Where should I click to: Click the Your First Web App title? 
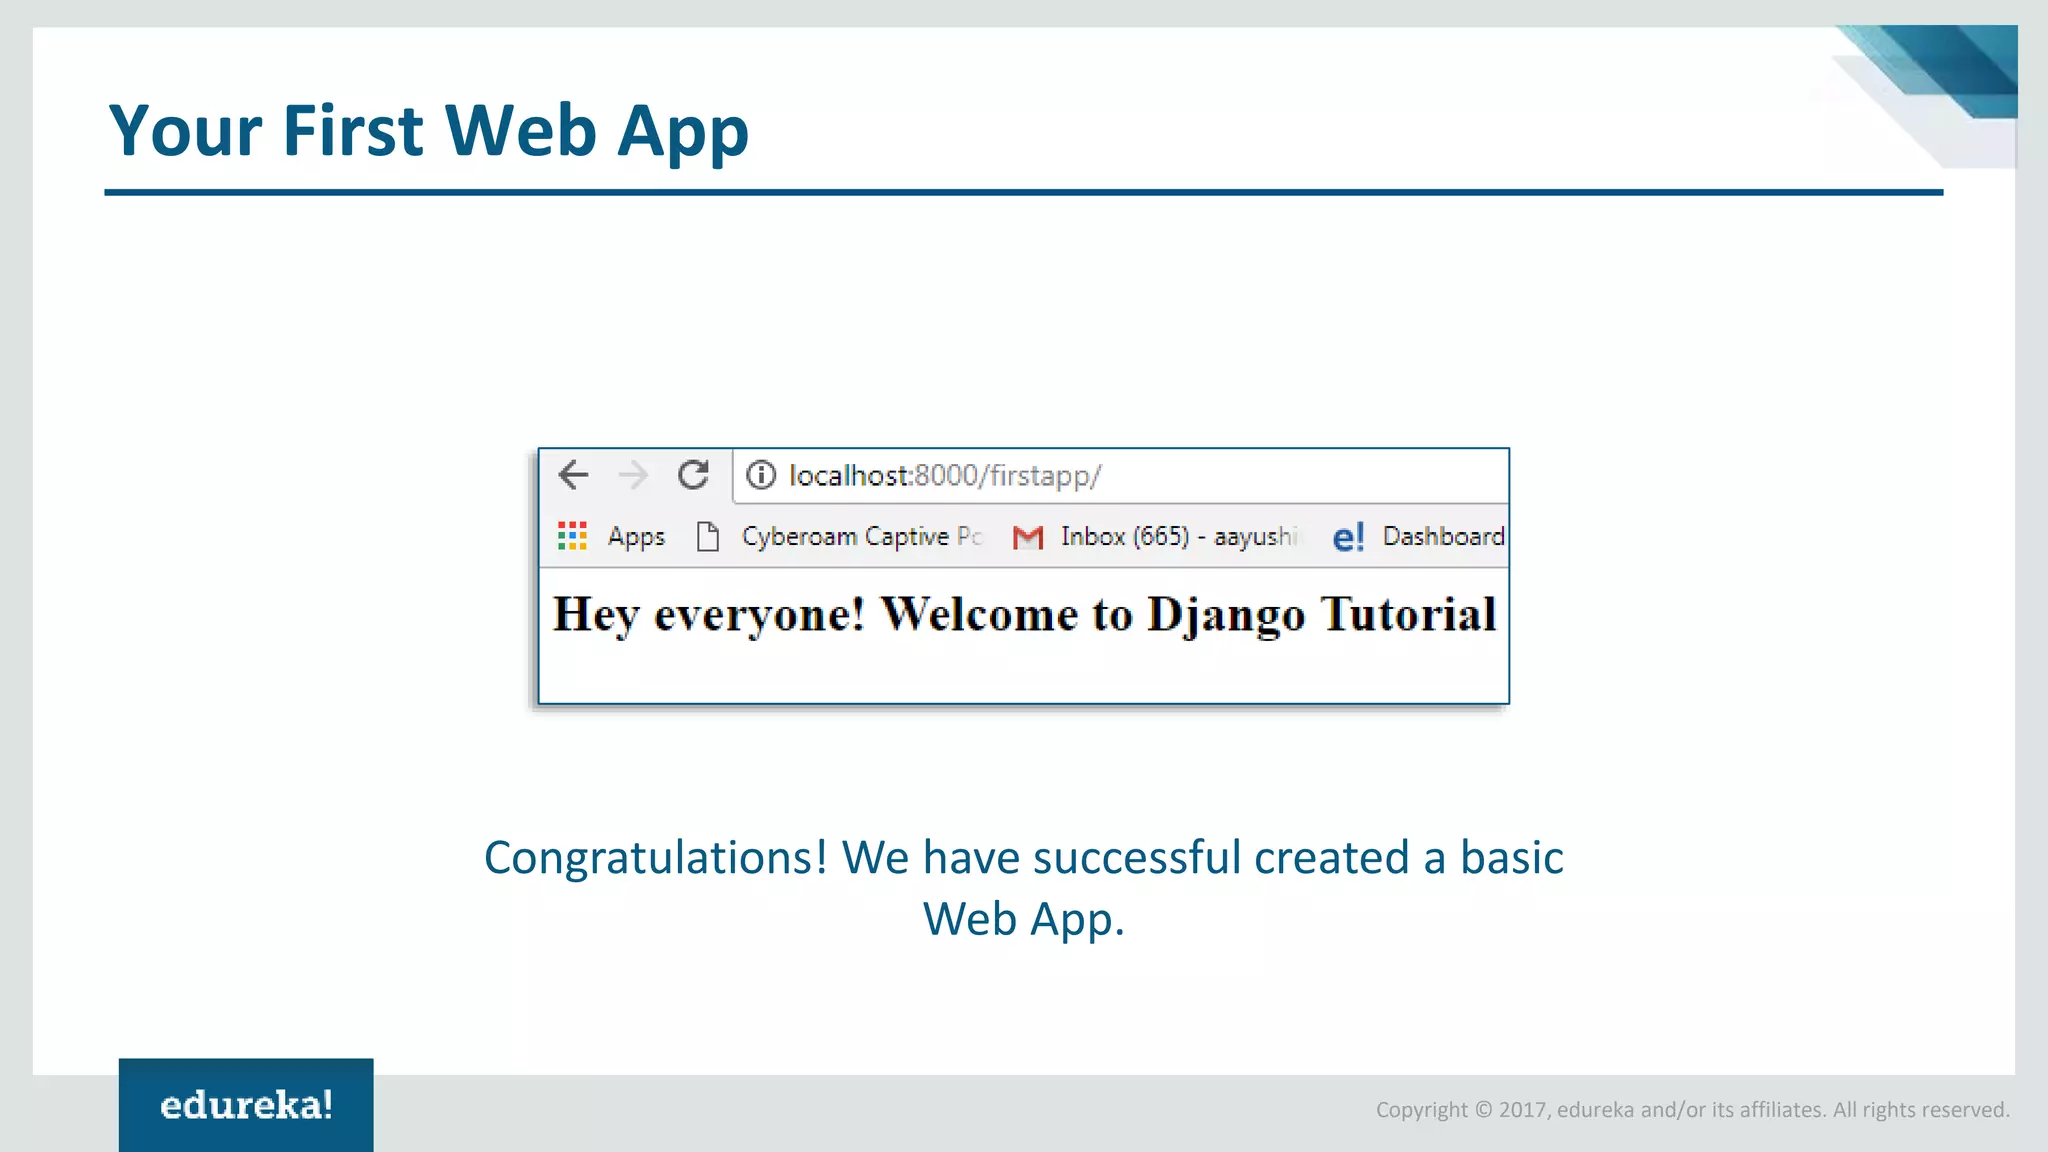tap(428, 131)
